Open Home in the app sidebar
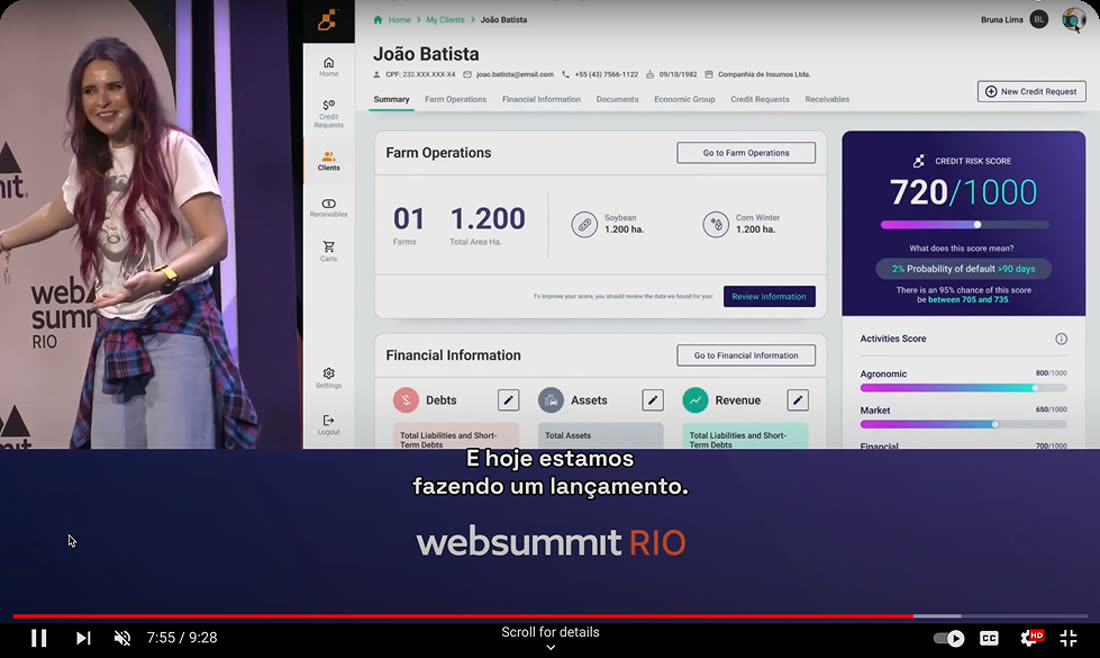 (328, 67)
